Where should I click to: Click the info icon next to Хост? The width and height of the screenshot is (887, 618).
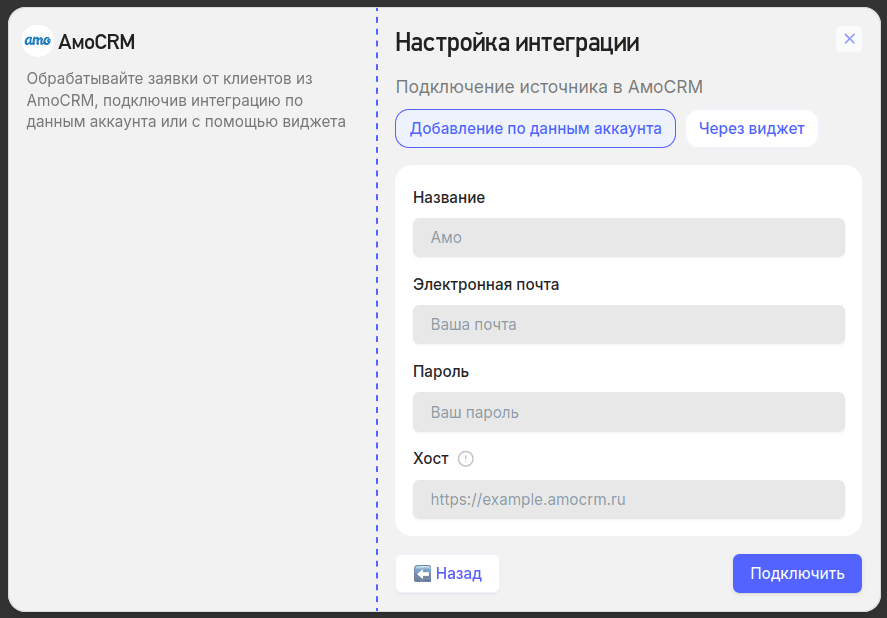(467, 459)
